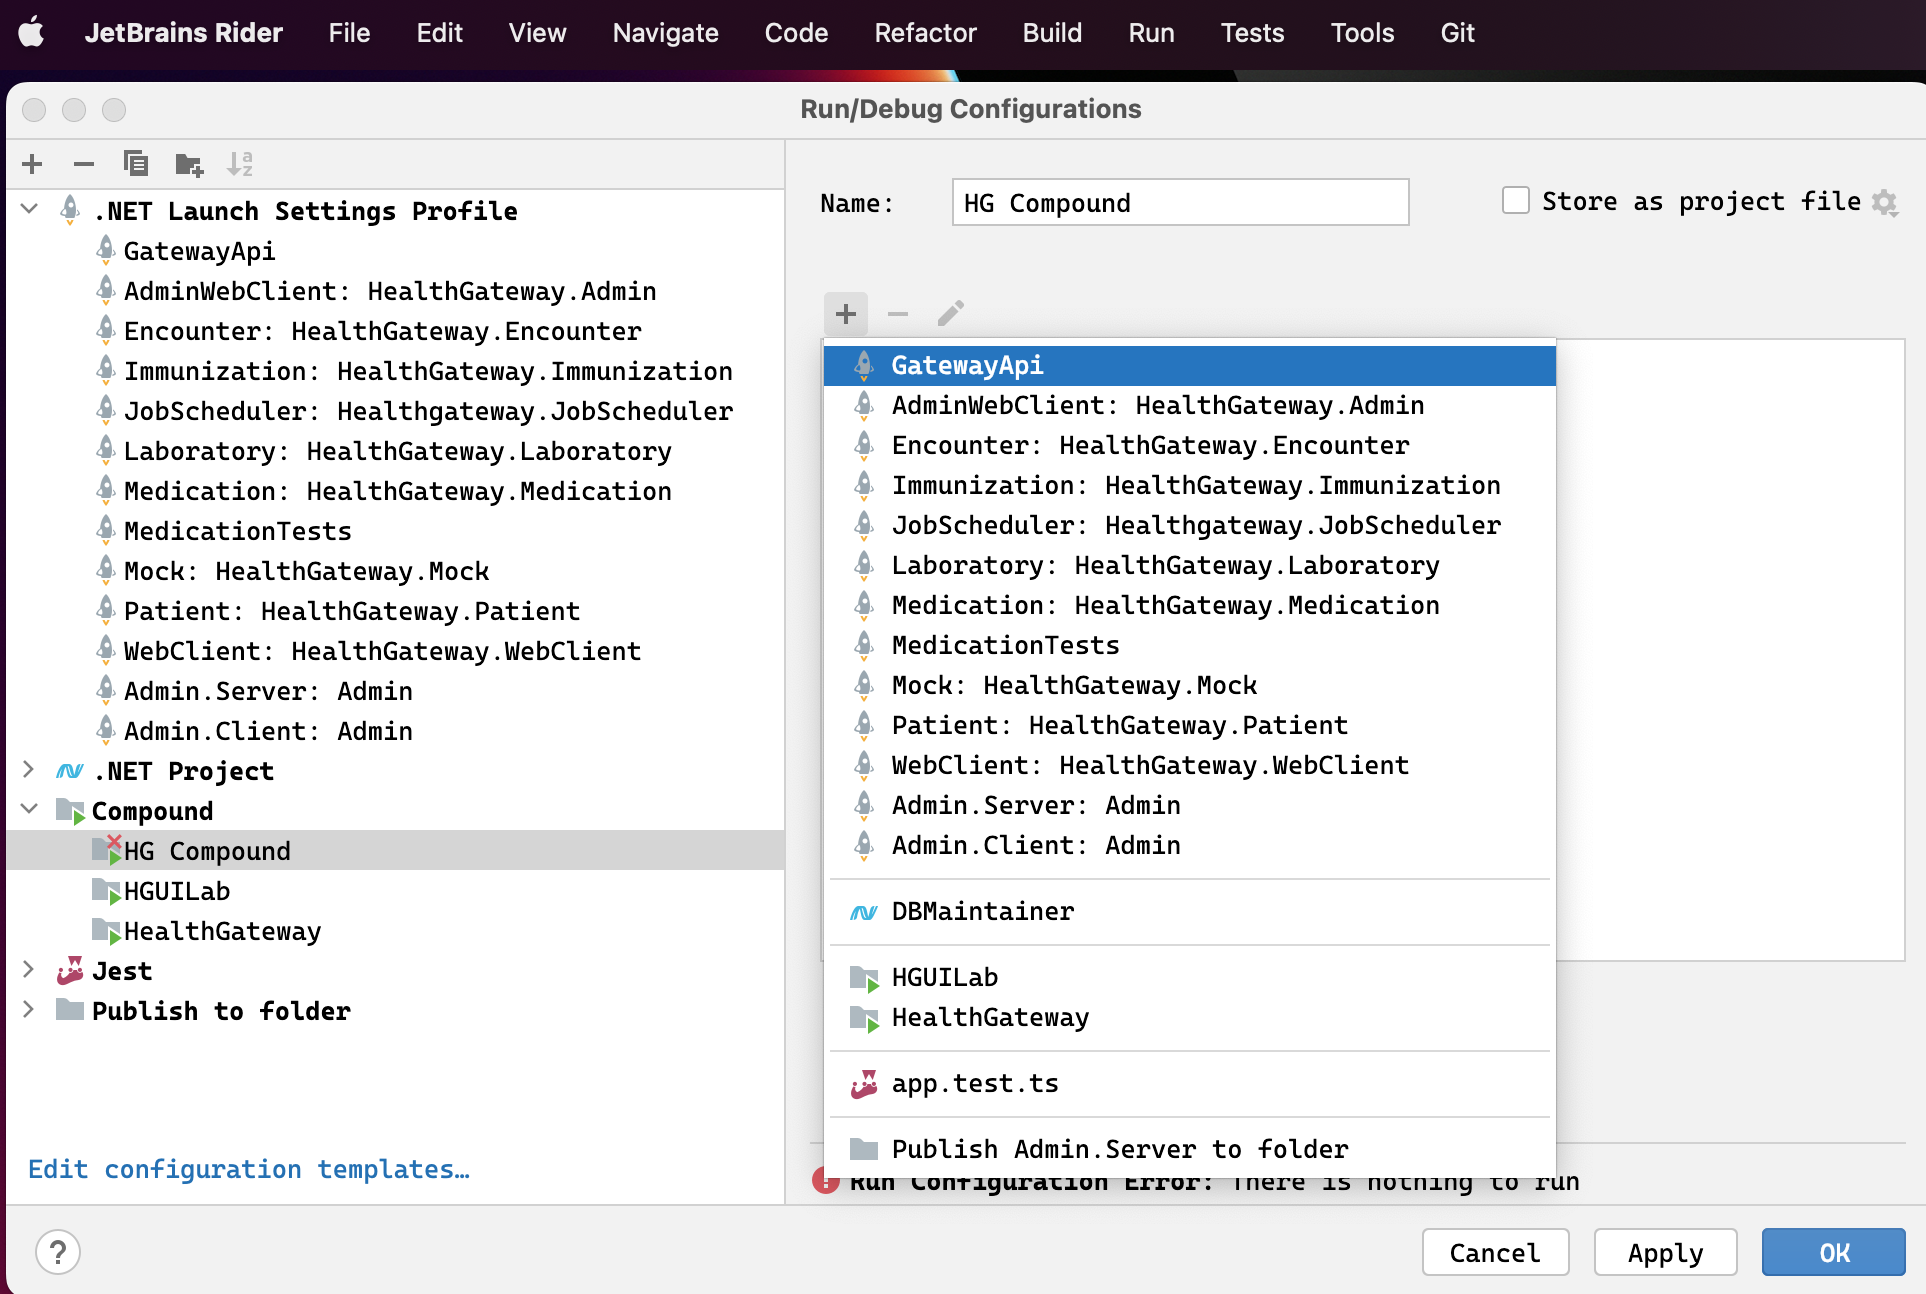
Task: Expand the .NET Project group
Action: click(x=30, y=769)
